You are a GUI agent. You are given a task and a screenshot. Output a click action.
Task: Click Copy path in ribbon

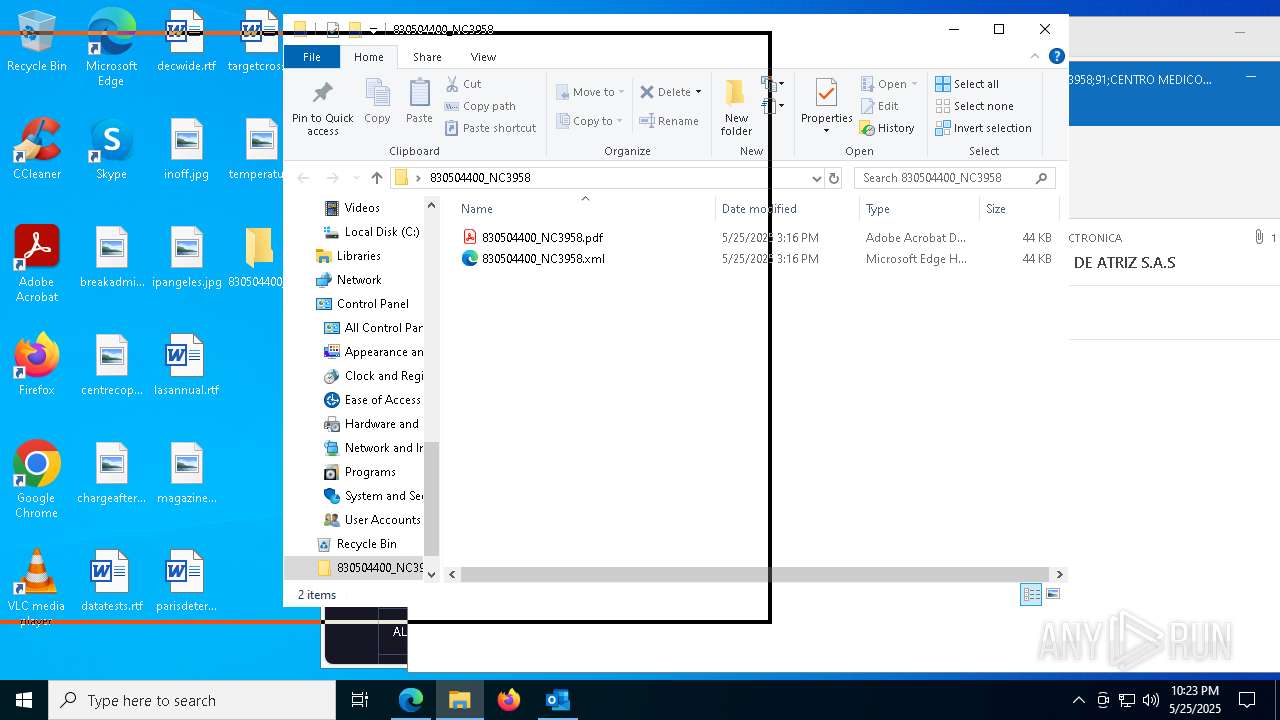480,106
